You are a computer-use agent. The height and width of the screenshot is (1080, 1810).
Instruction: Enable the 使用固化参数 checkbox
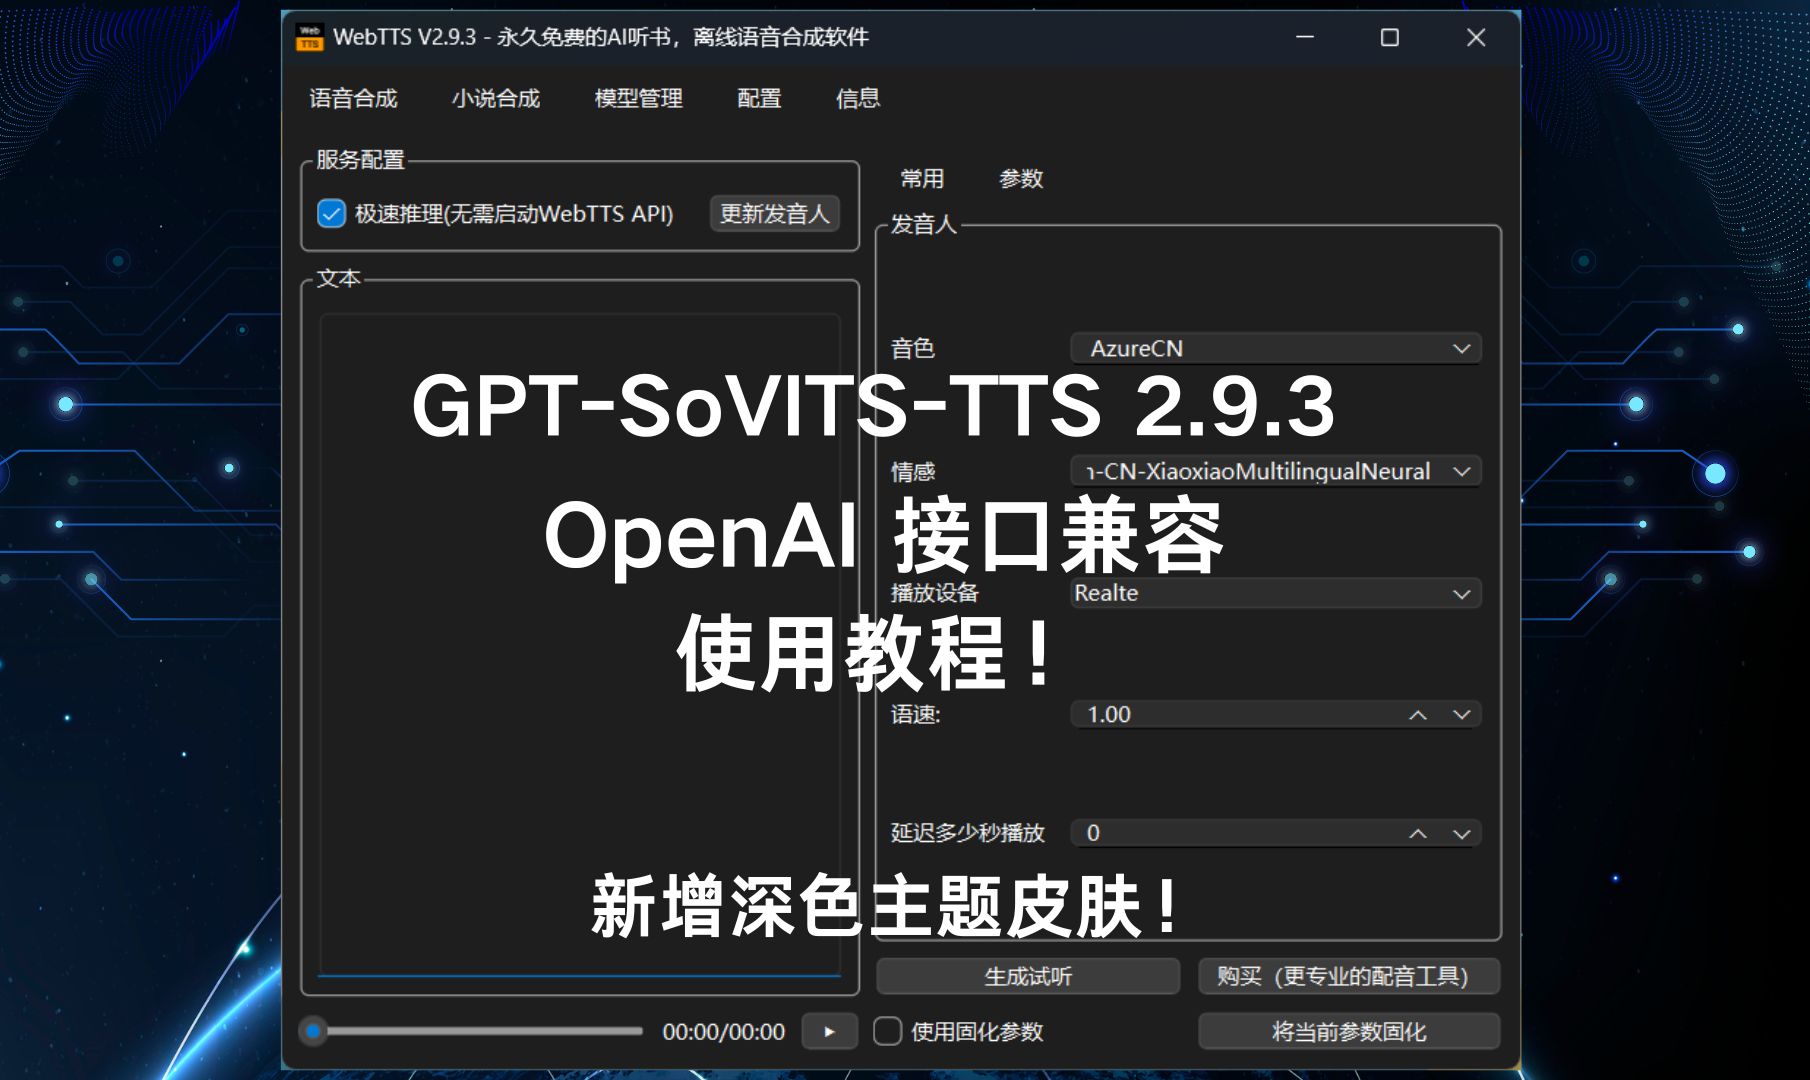887,1031
